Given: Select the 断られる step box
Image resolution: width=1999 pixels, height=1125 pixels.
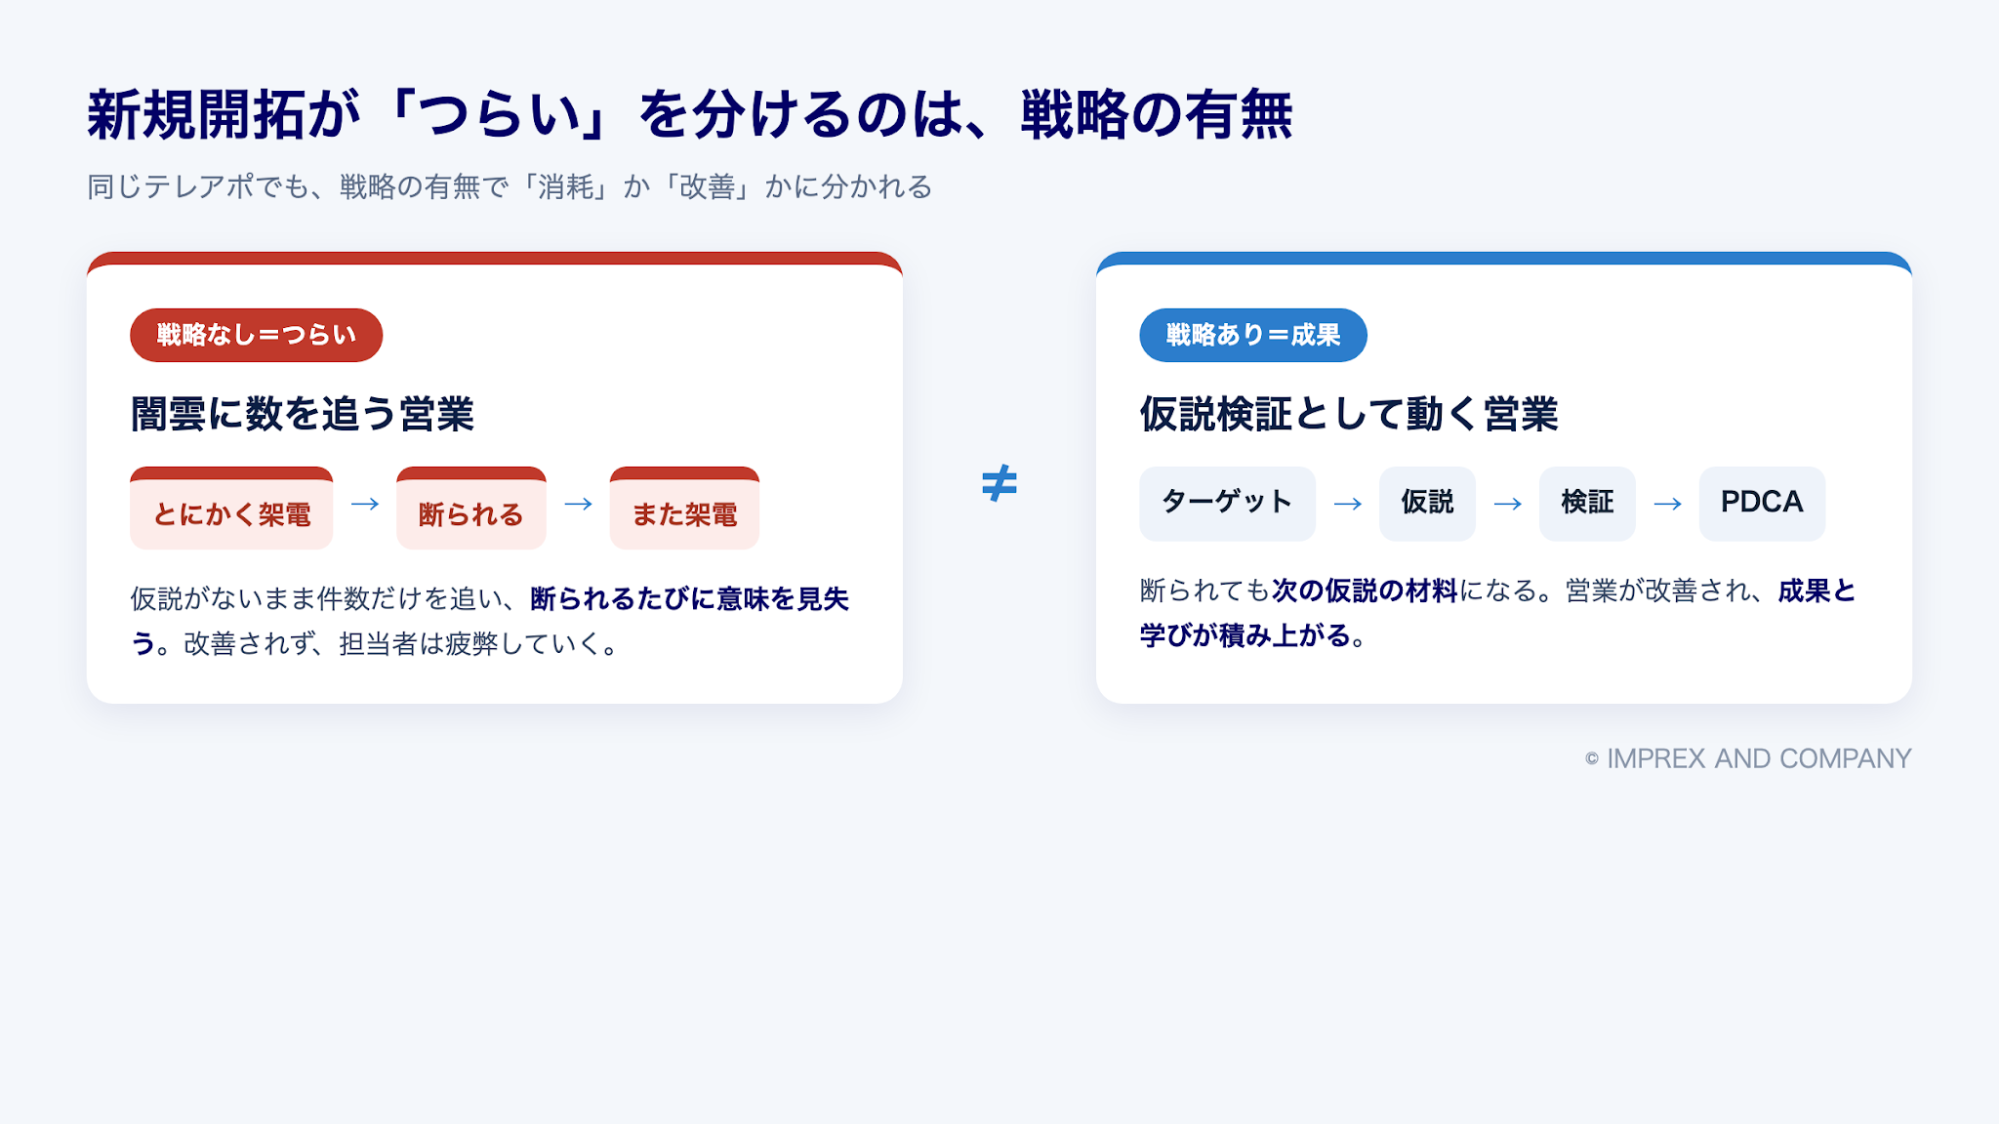Looking at the screenshot, I should pyautogui.click(x=471, y=508).
